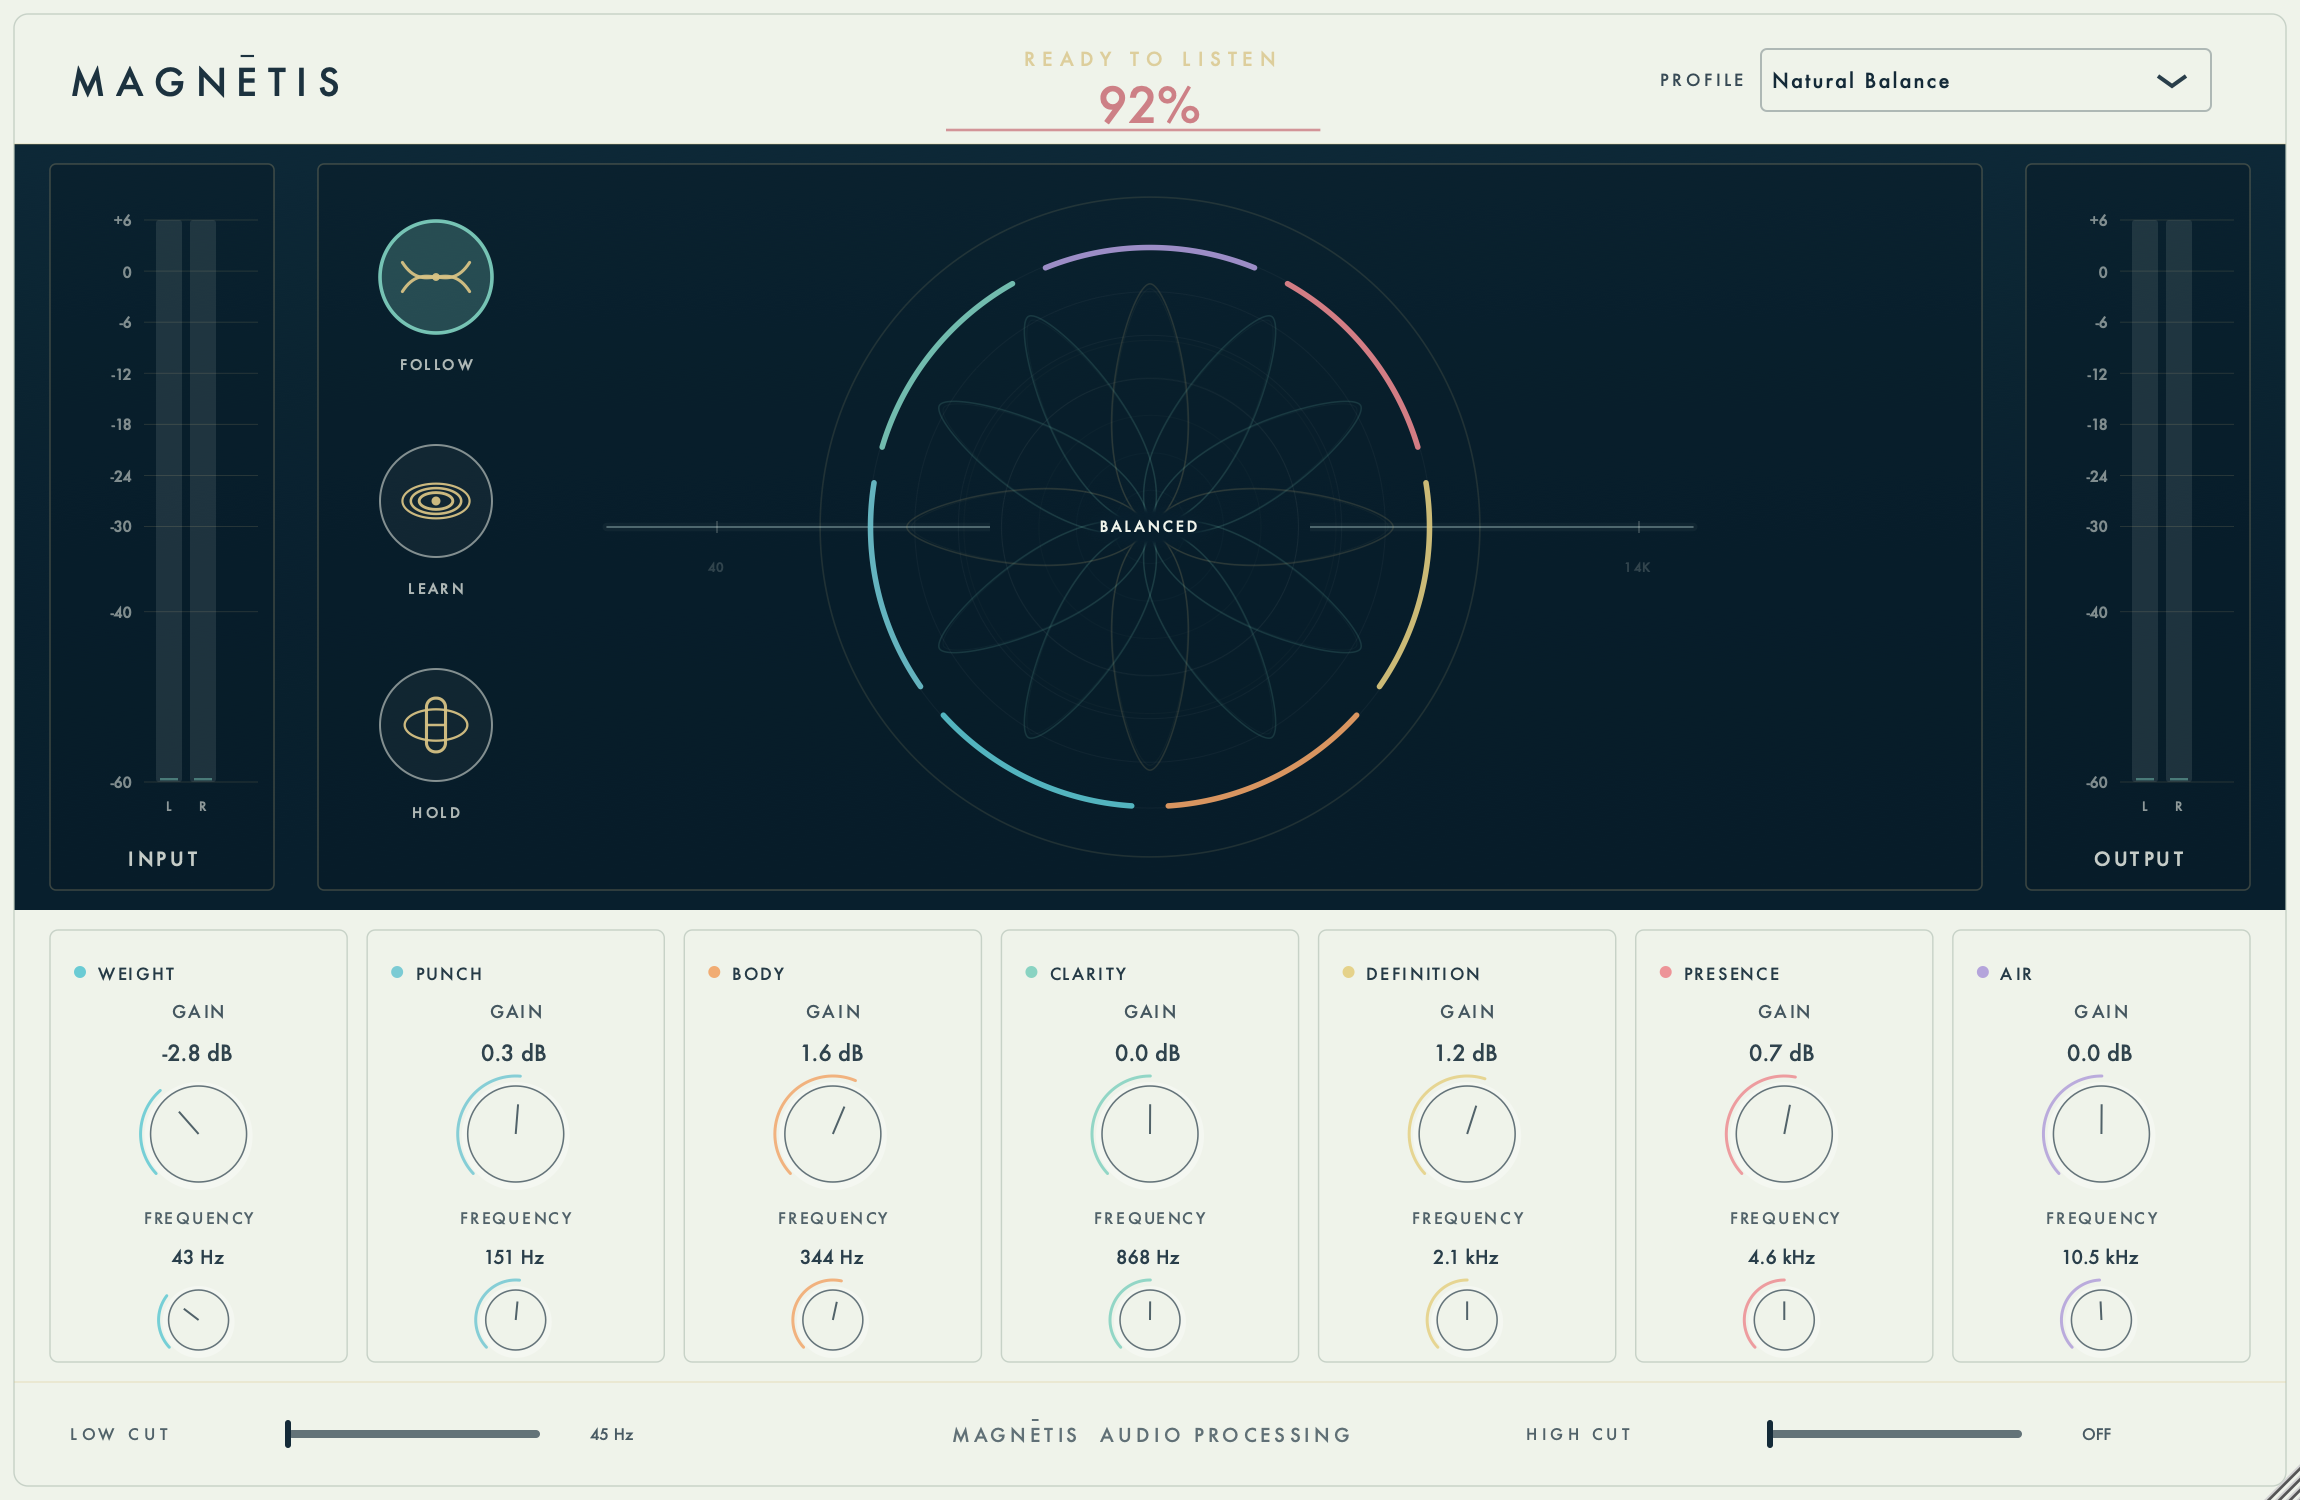Viewport: 2300px width, 1500px height.
Task: Click the Body gain knob
Action: (832, 1134)
